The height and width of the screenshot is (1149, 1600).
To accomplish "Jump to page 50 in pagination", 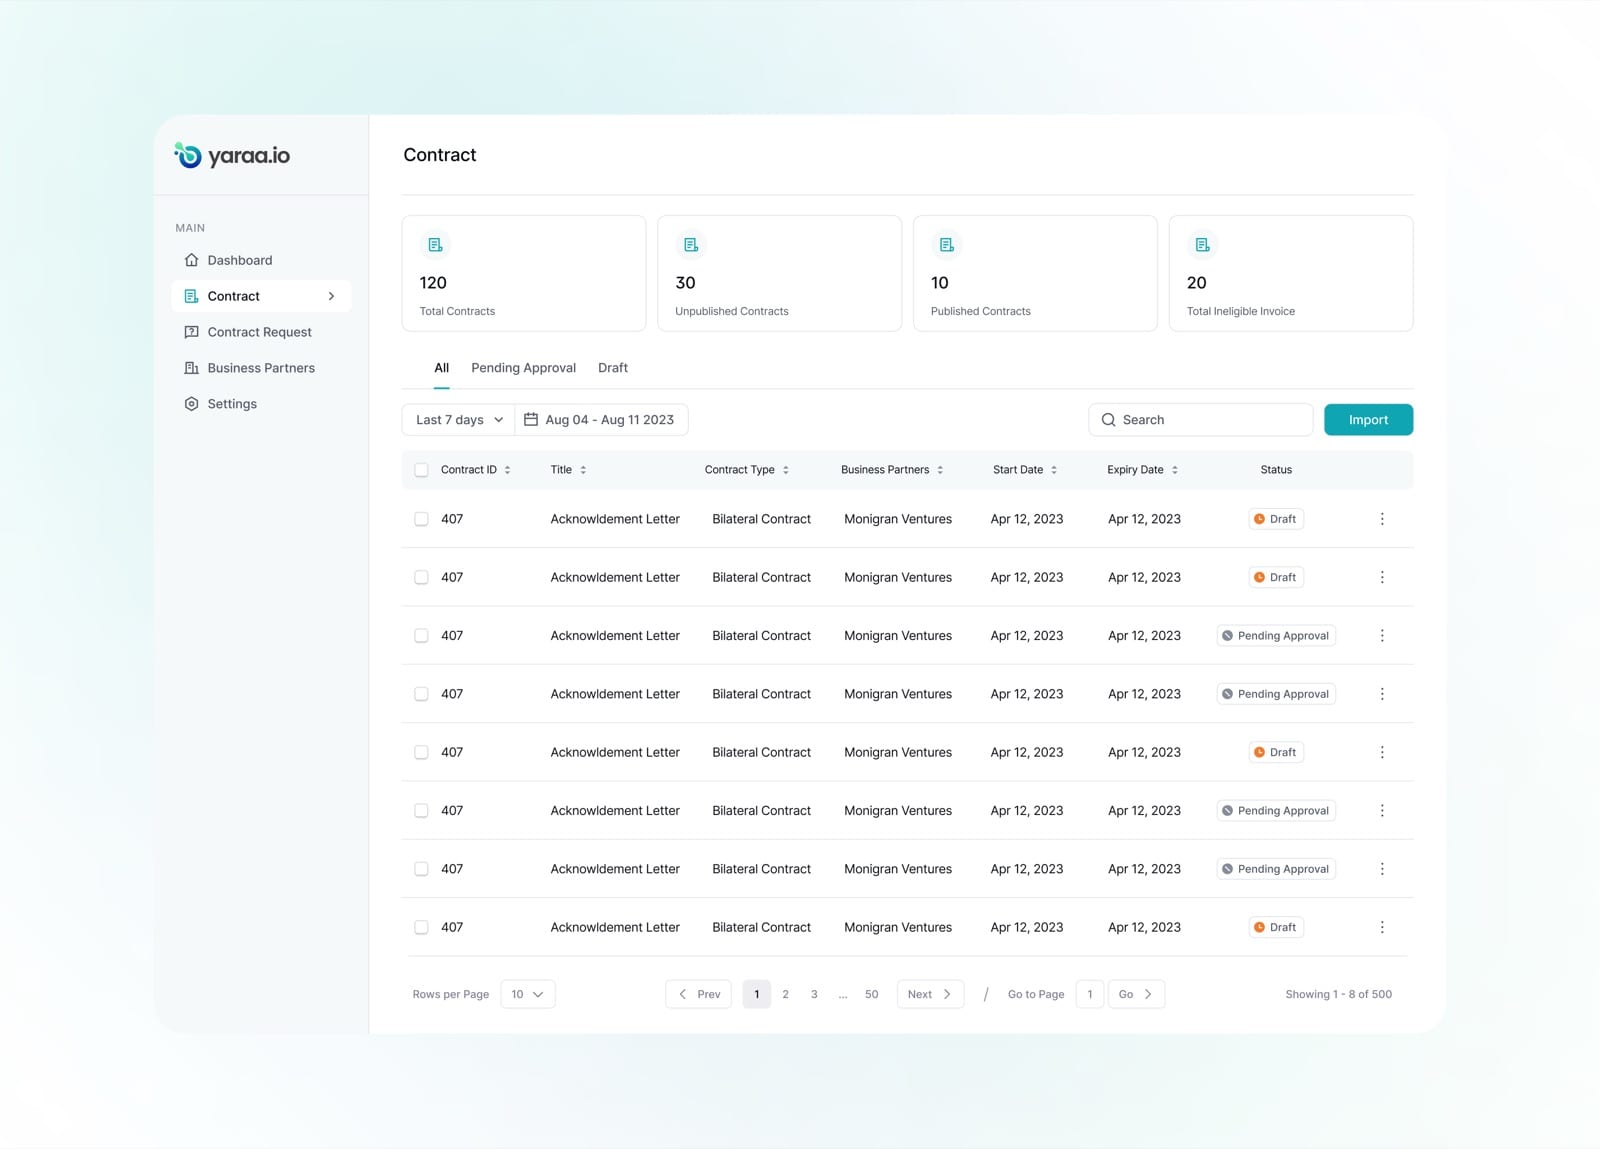I will [x=872, y=994].
